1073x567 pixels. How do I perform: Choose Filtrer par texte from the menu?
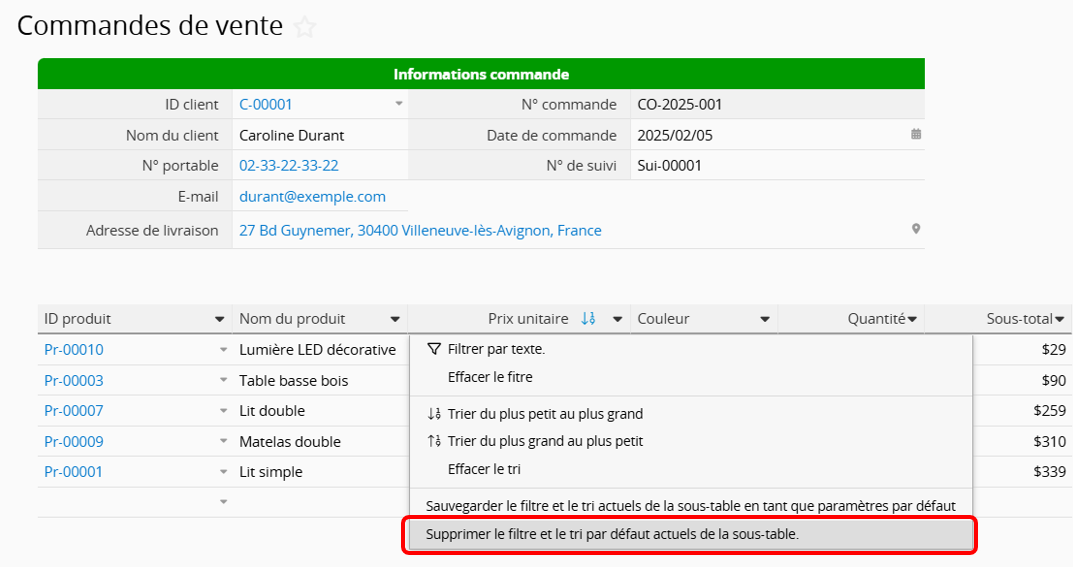tap(496, 349)
